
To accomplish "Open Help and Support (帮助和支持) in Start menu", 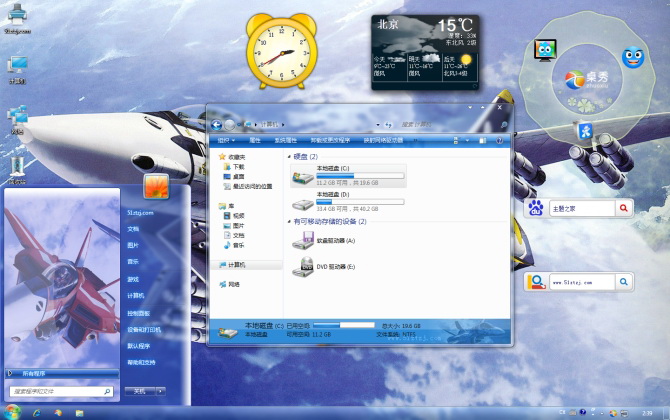I will point(141,362).
